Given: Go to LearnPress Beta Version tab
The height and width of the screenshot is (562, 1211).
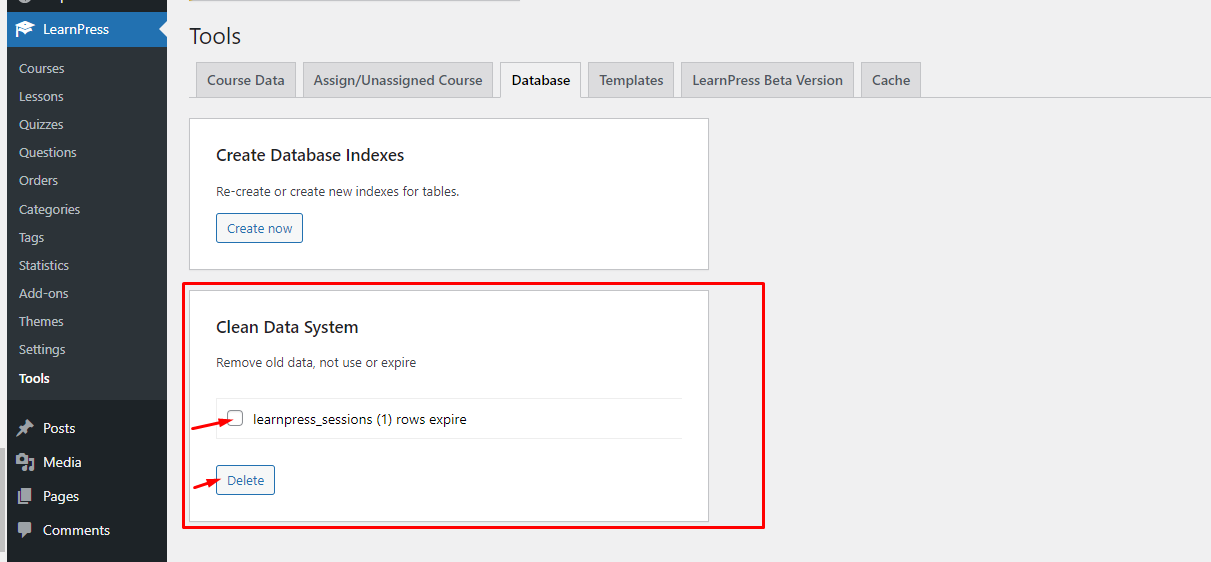Looking at the screenshot, I should [x=767, y=80].
